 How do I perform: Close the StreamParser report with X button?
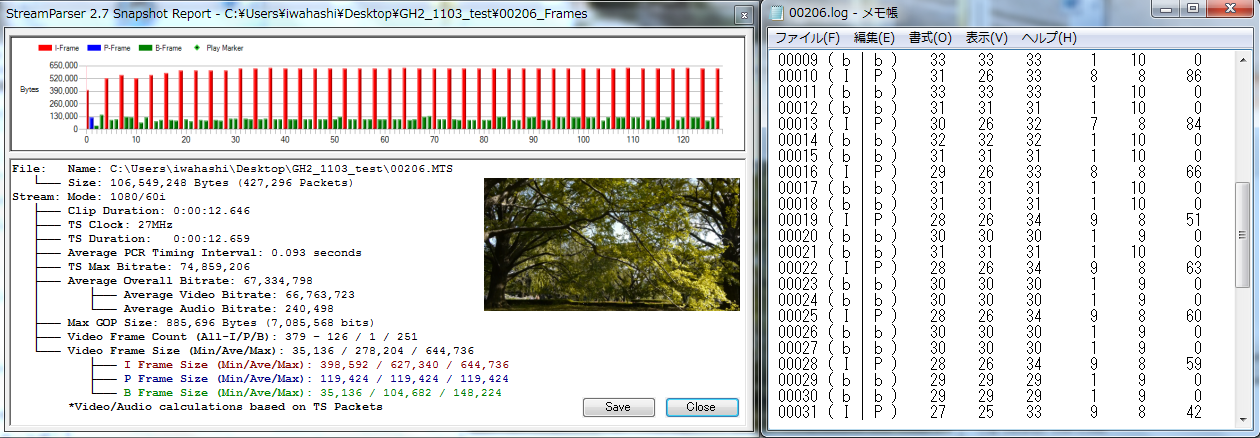tap(742, 14)
